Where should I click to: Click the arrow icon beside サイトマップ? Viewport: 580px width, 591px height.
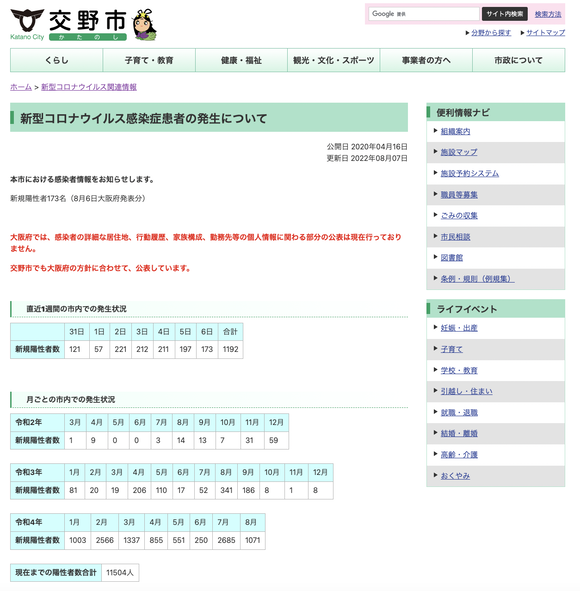click(522, 33)
